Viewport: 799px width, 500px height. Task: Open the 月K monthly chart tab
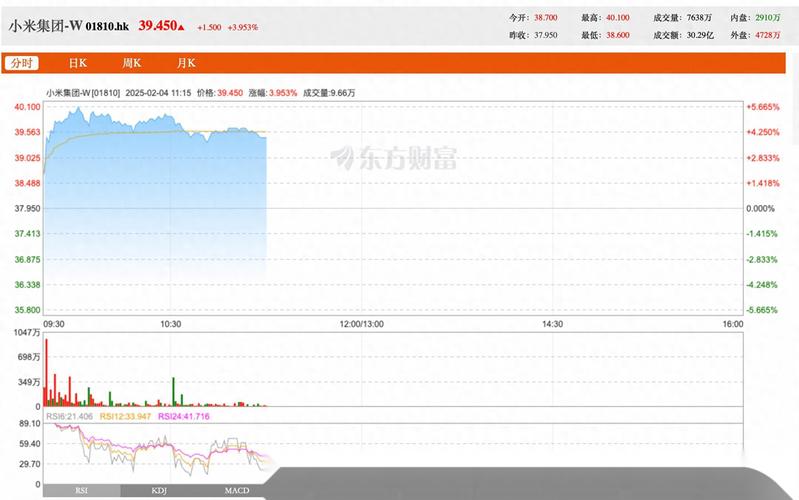[x=186, y=63]
